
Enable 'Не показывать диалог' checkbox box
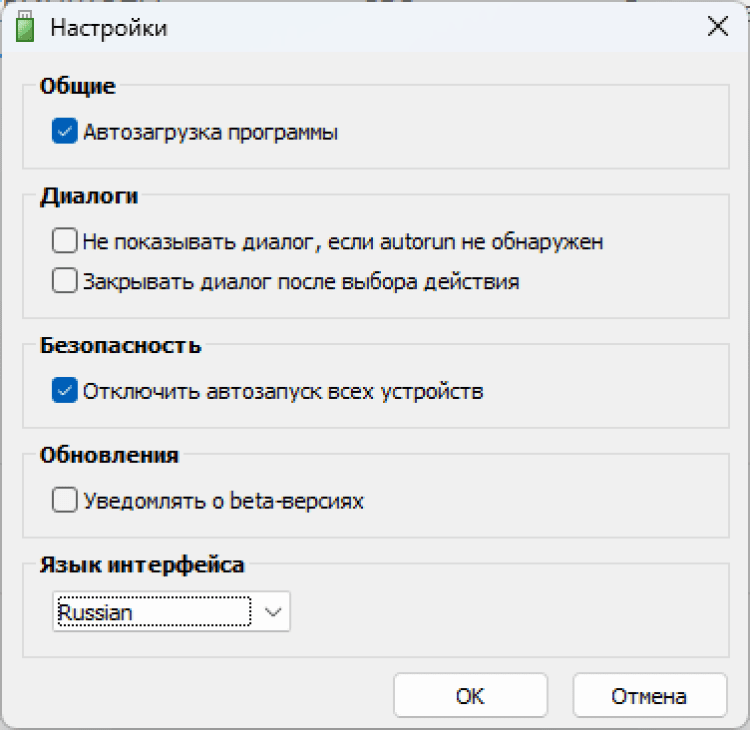tap(65, 241)
